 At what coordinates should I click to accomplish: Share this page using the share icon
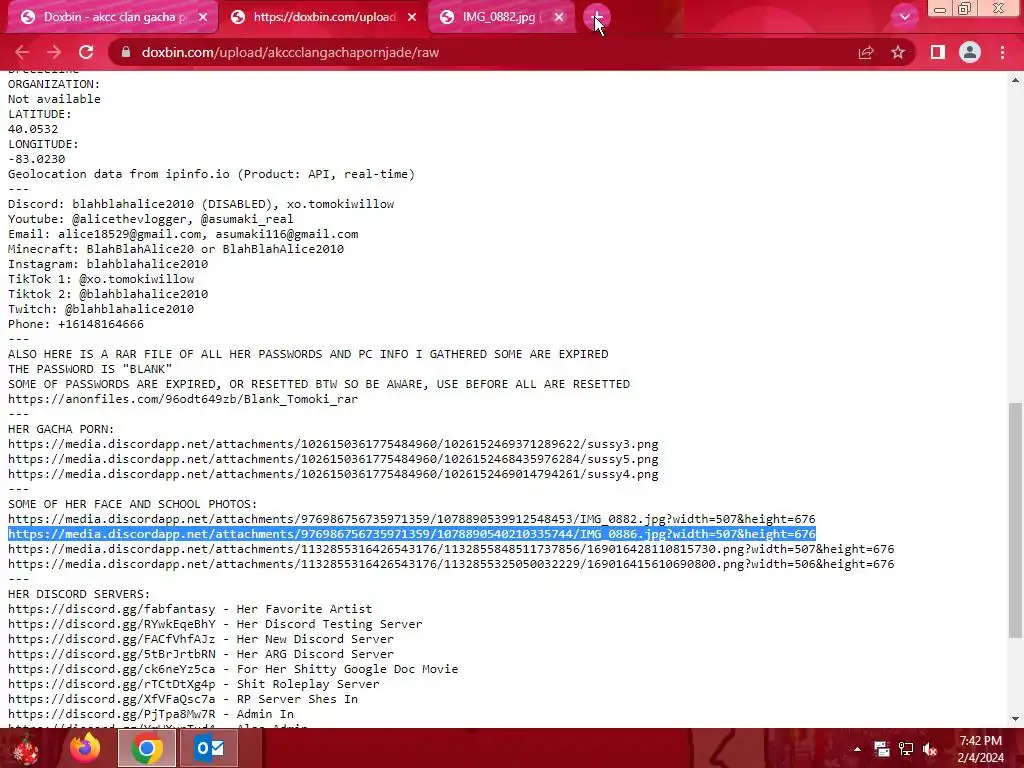[x=866, y=52]
